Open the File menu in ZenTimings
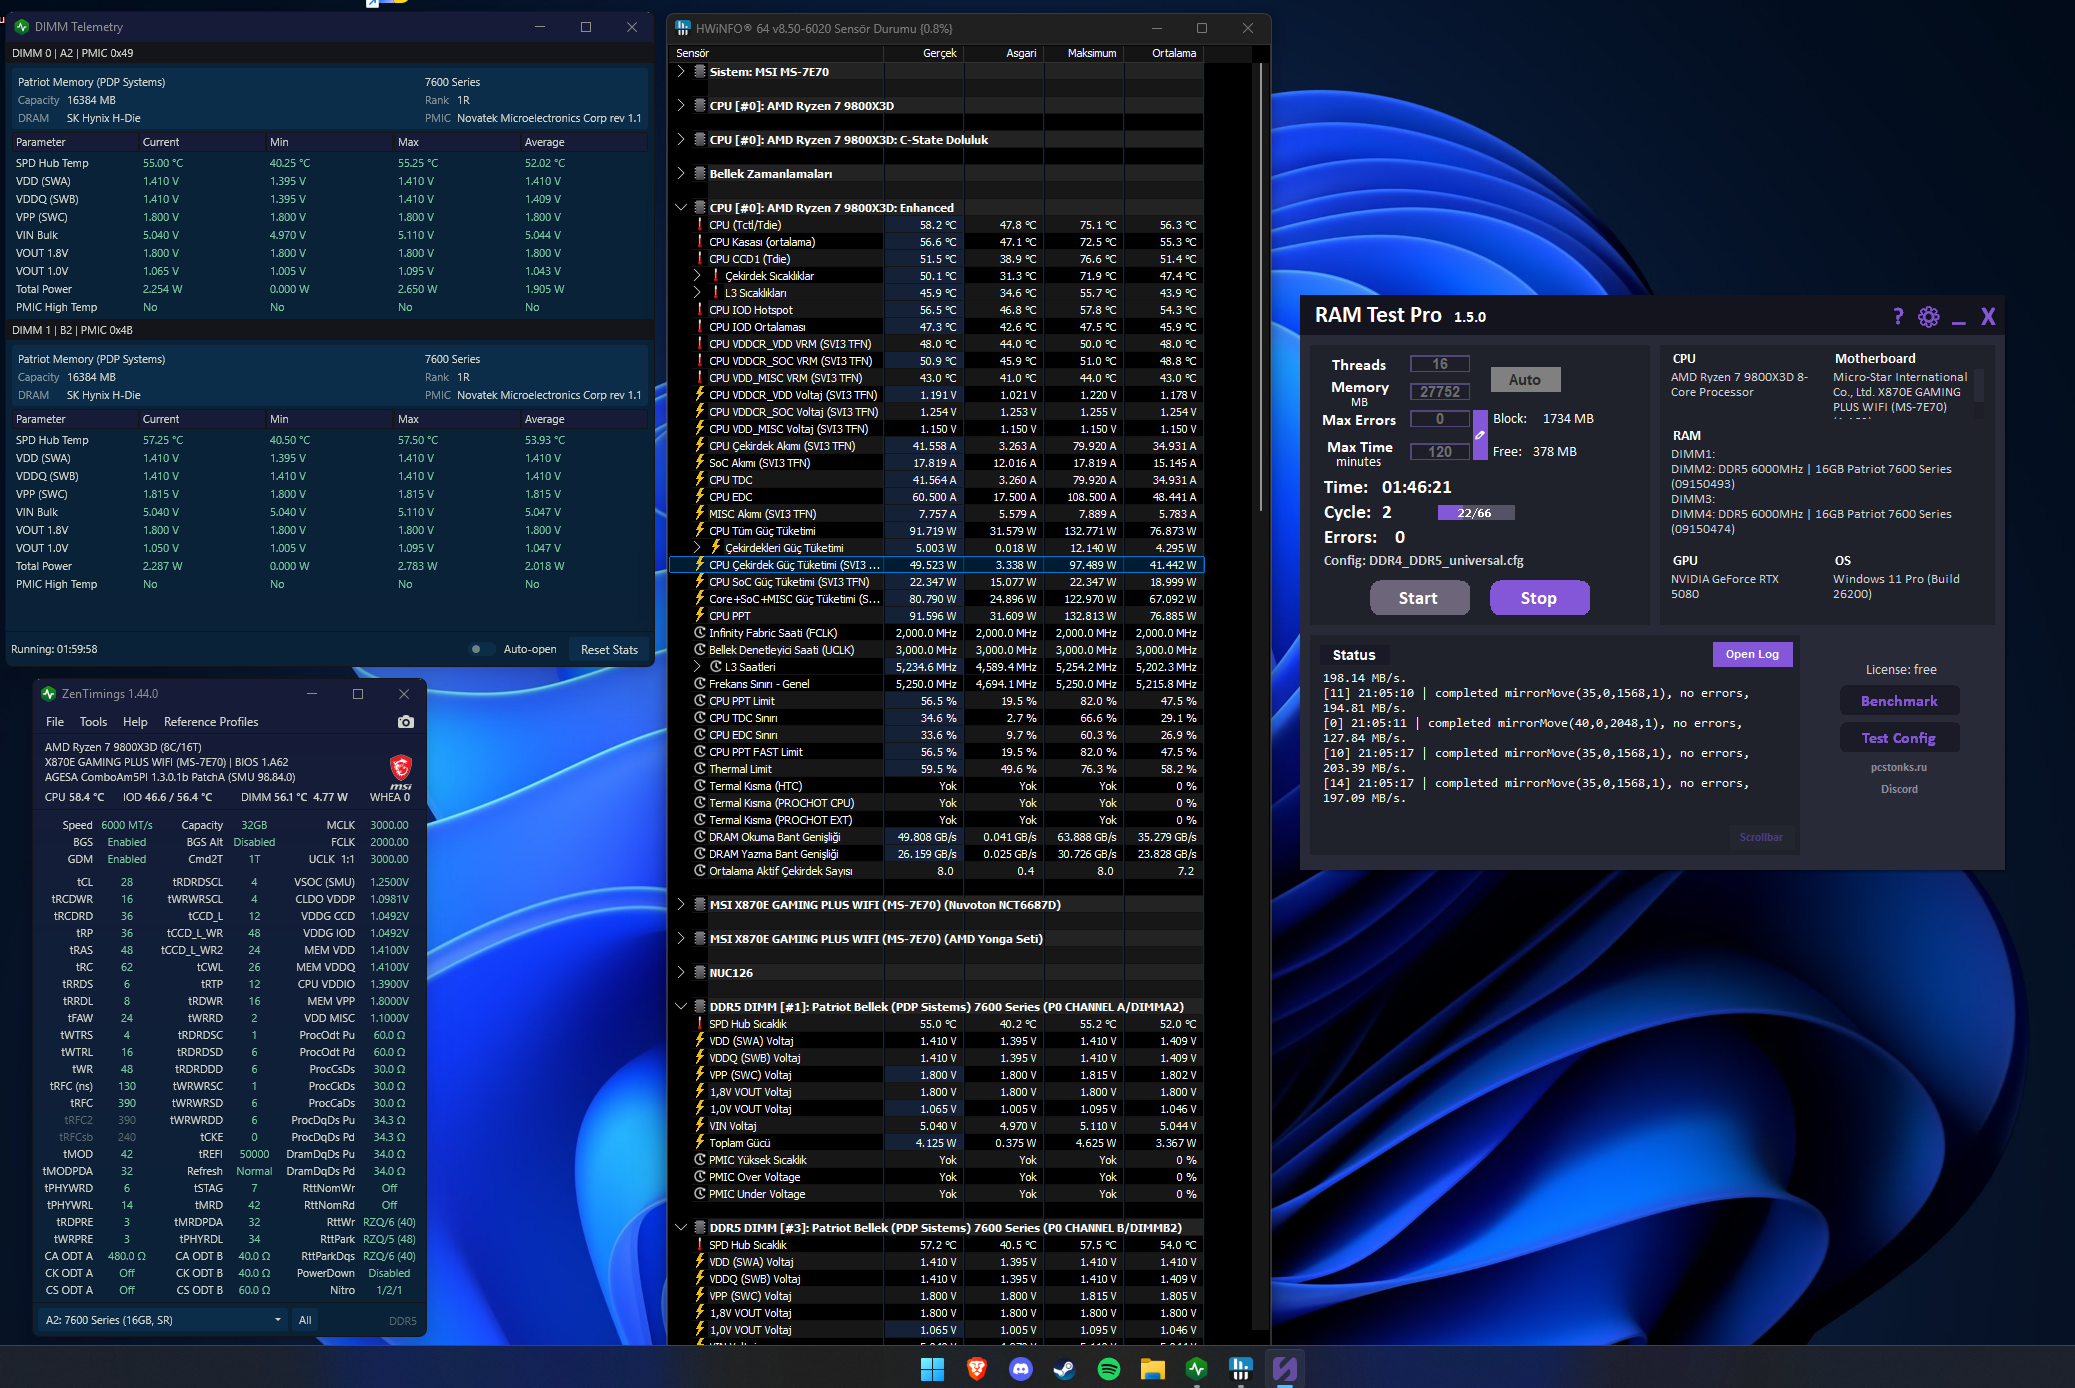This screenshot has width=2075, height=1388. click(x=55, y=722)
